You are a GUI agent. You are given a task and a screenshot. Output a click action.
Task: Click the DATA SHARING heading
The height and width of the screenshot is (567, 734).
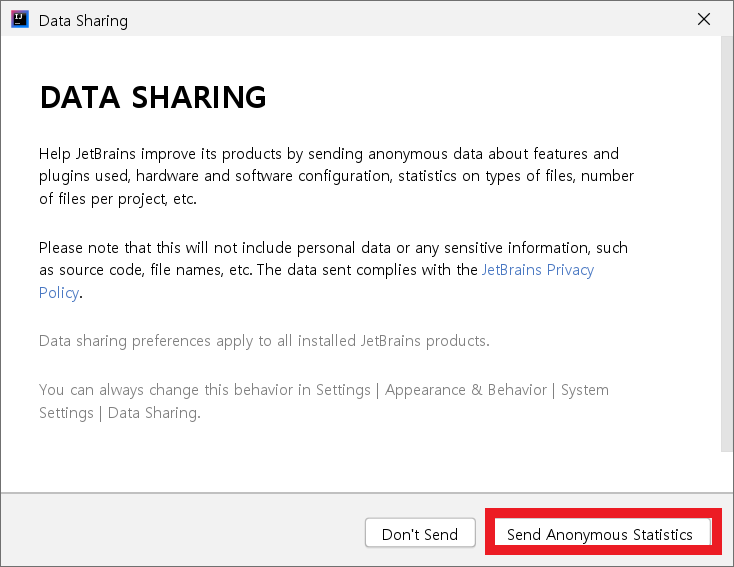153,97
